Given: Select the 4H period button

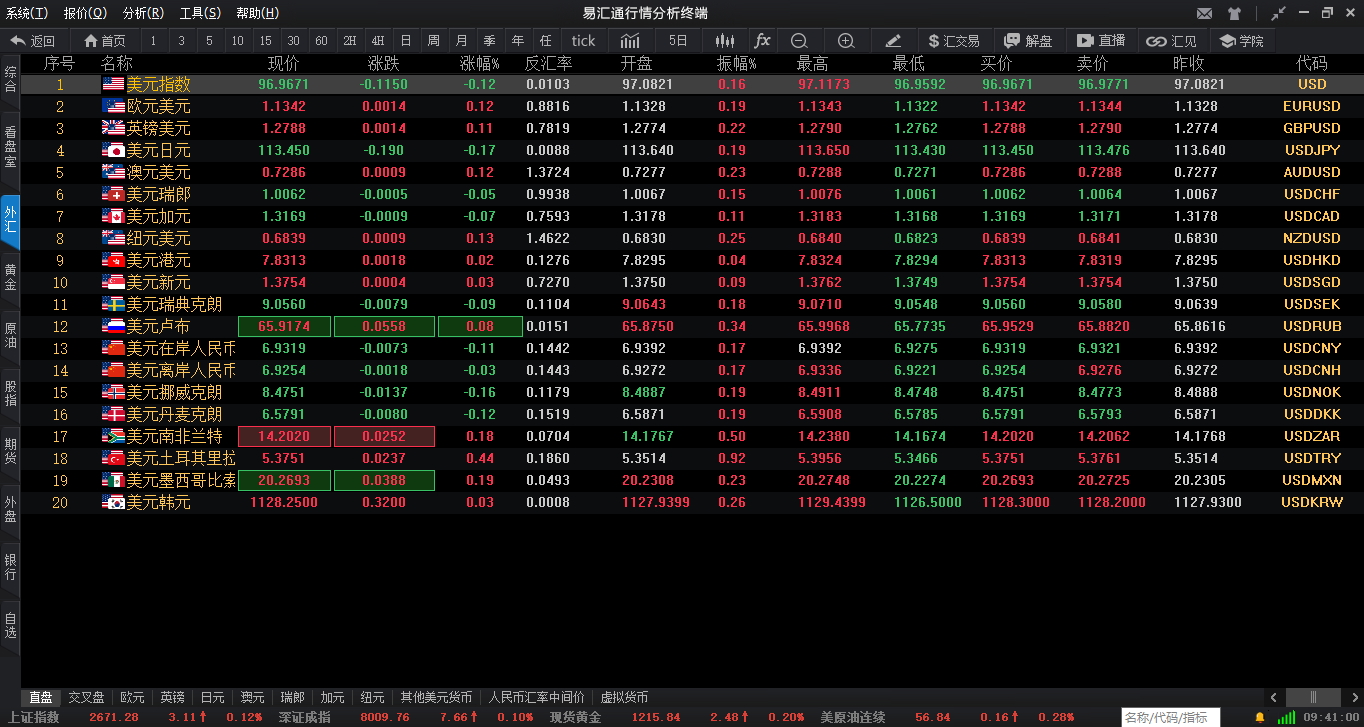Looking at the screenshot, I should (377, 41).
